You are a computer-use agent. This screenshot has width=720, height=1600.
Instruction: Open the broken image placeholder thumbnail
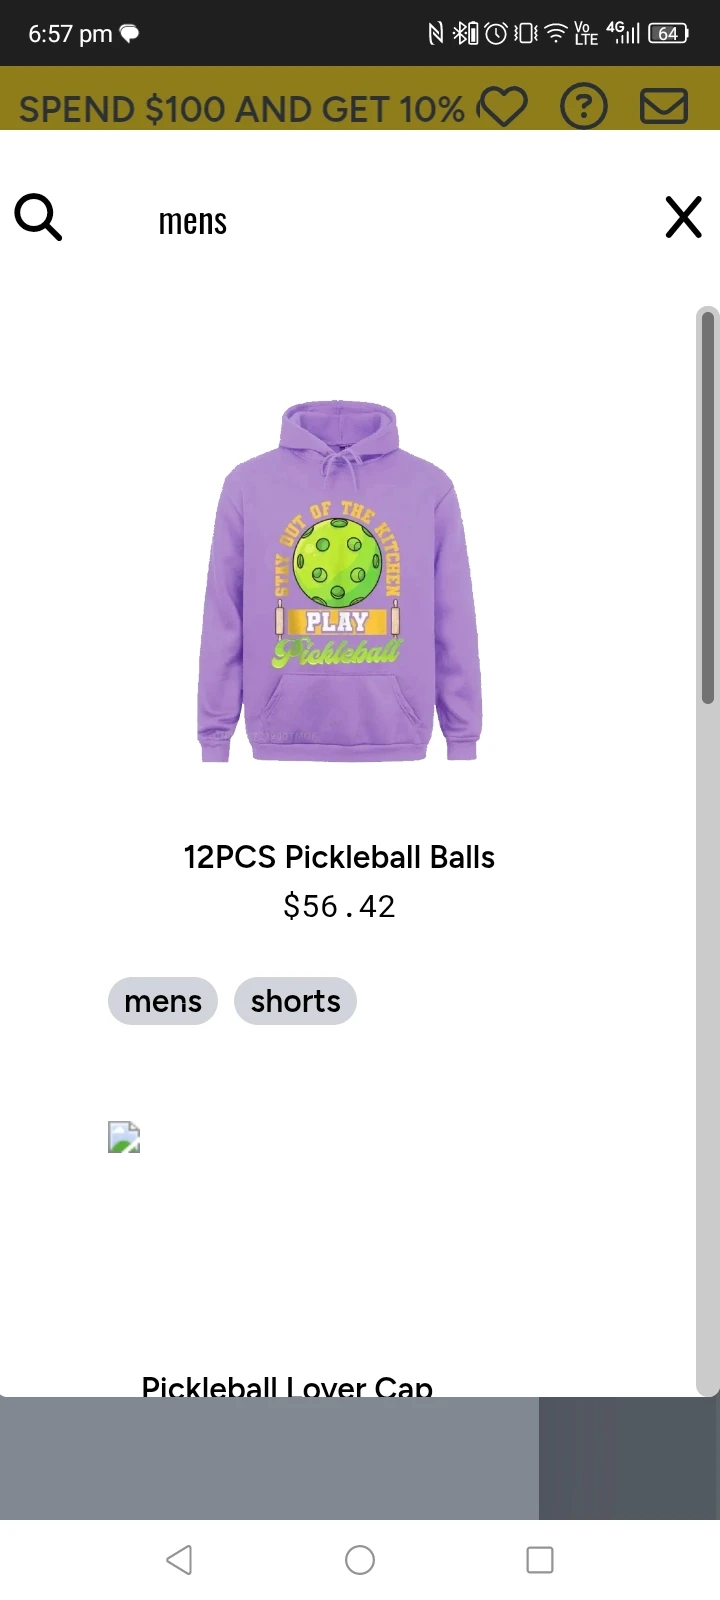pyautogui.click(x=124, y=1137)
